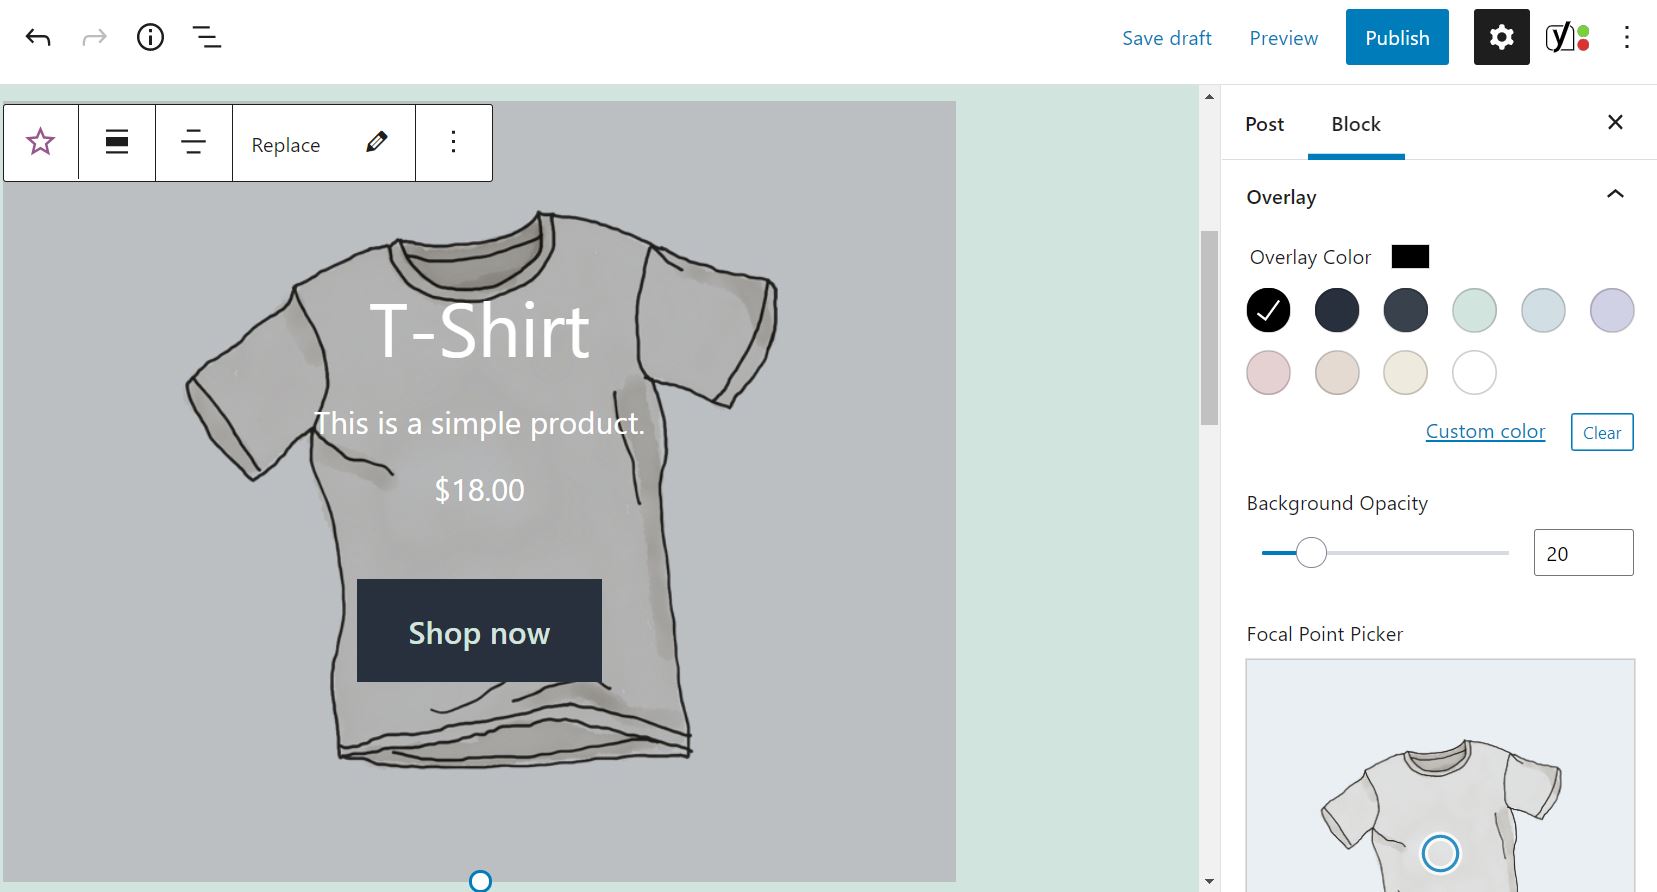Toggle the settings sidebar with the gear icon
This screenshot has height=892, width=1657.
coord(1500,37)
